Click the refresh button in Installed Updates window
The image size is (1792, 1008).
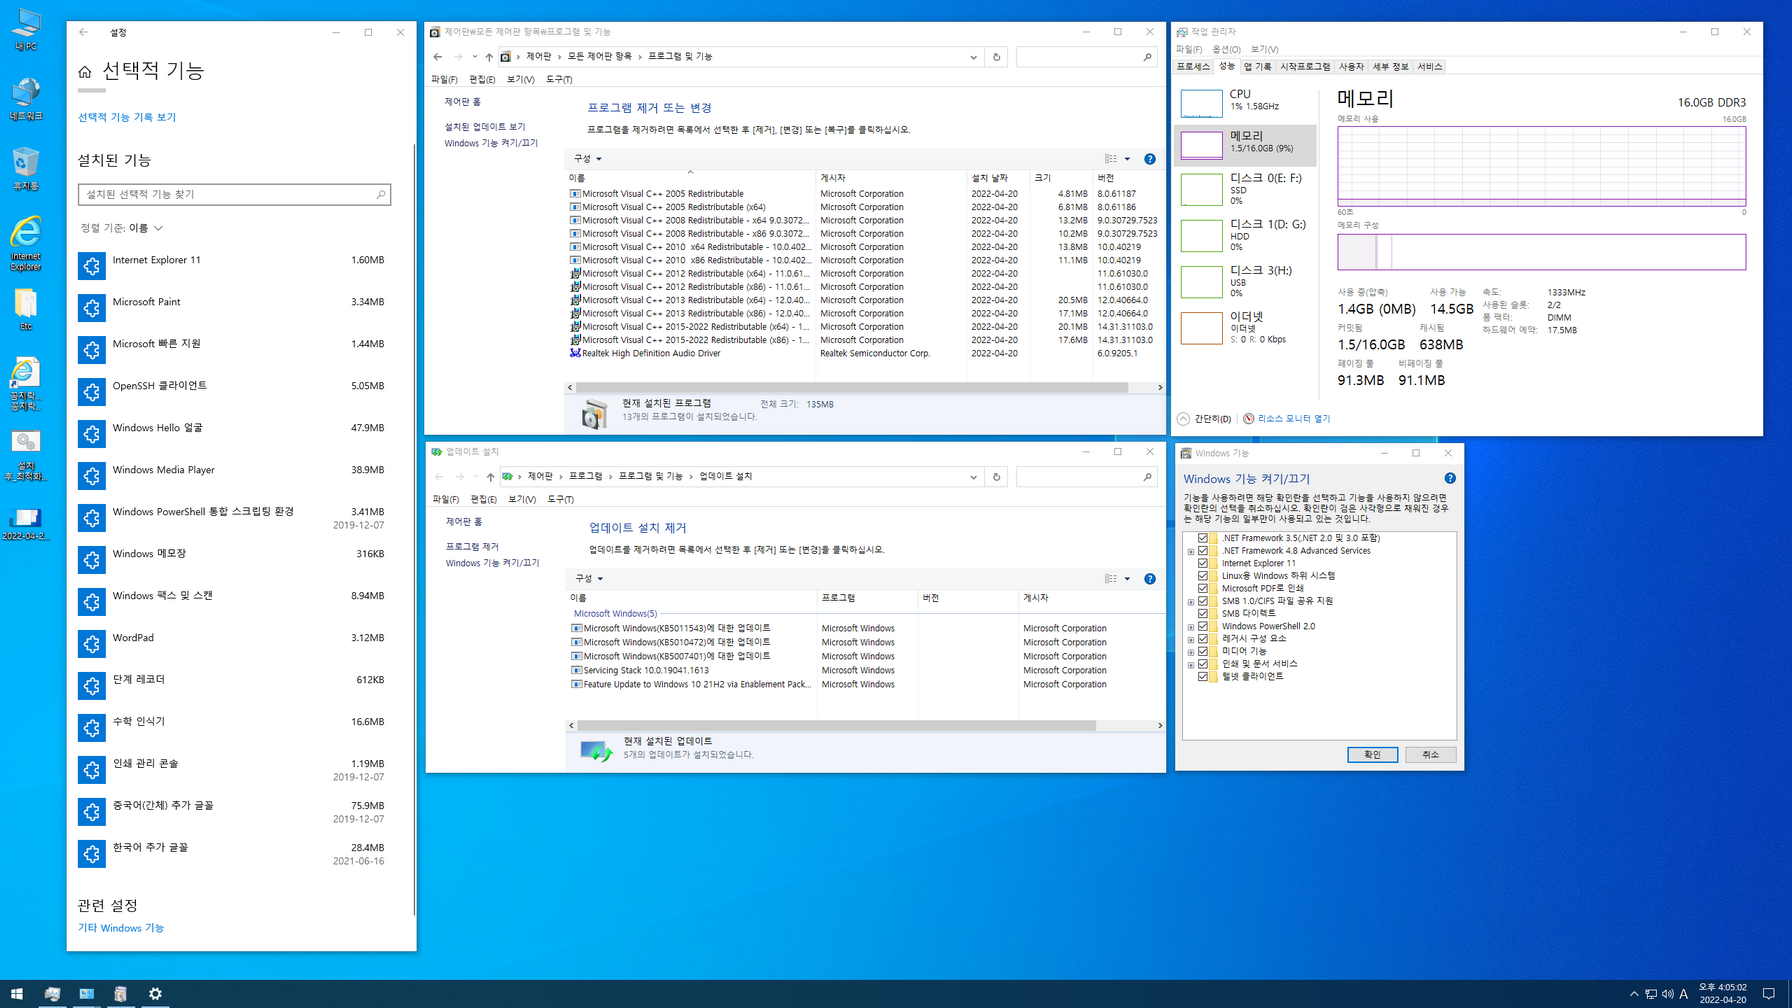point(996,477)
